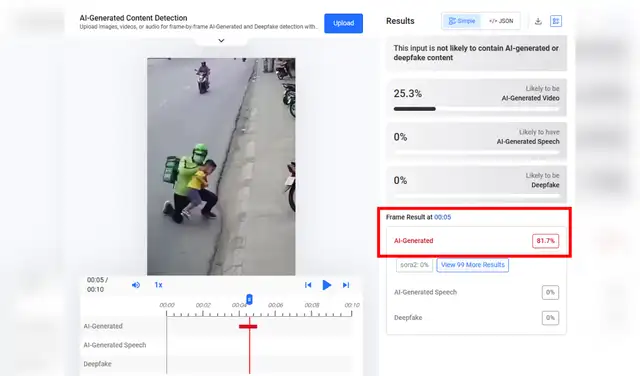640x376 pixels.
Task: Click the video preview of the scooter rider
Action: pos(221,167)
